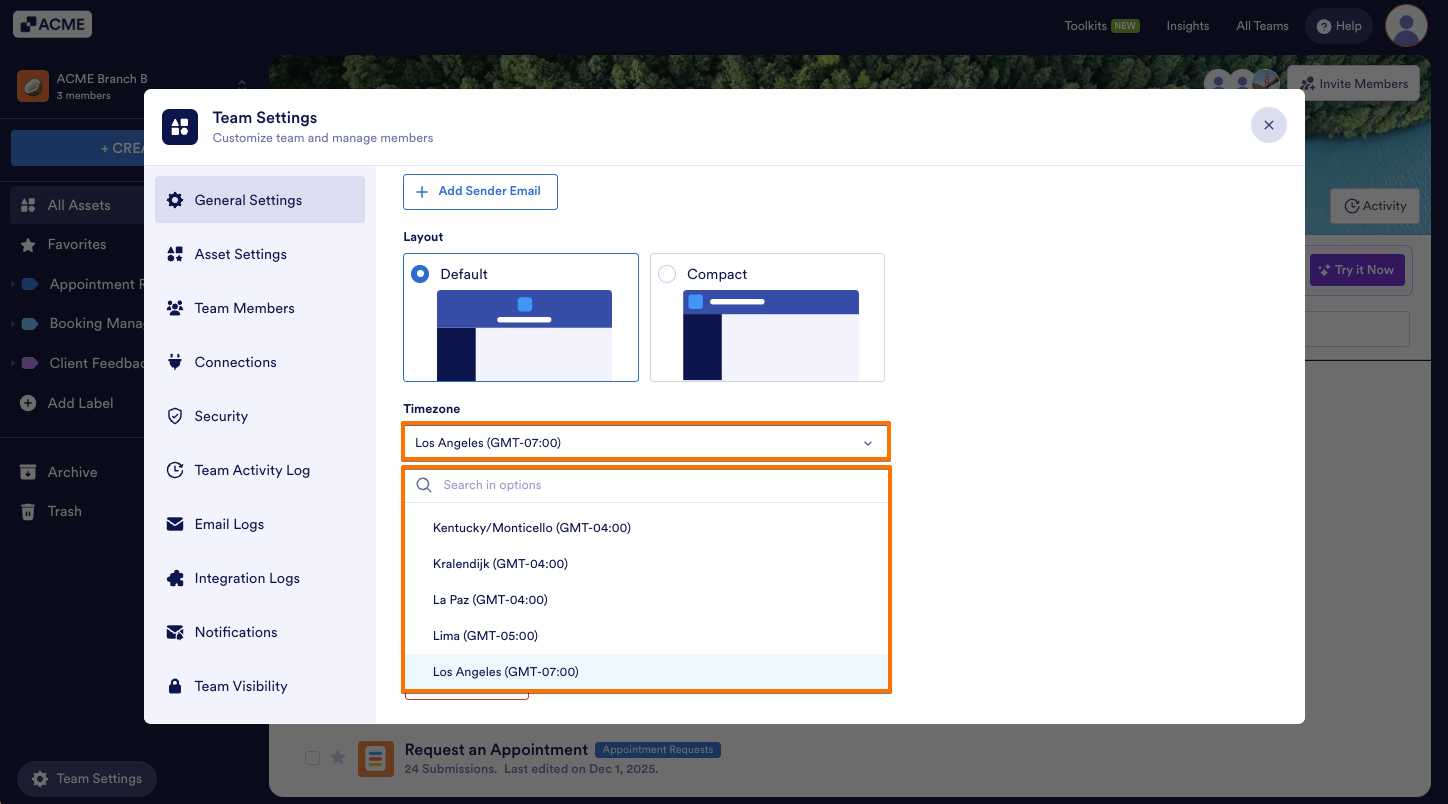Click the Team Activity Log clock icon
The image size is (1448, 804).
[x=175, y=470]
